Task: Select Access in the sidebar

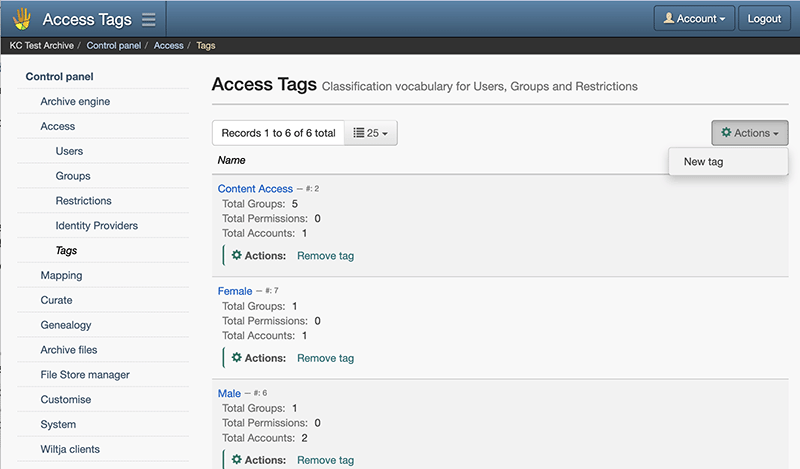Action: 58,126
